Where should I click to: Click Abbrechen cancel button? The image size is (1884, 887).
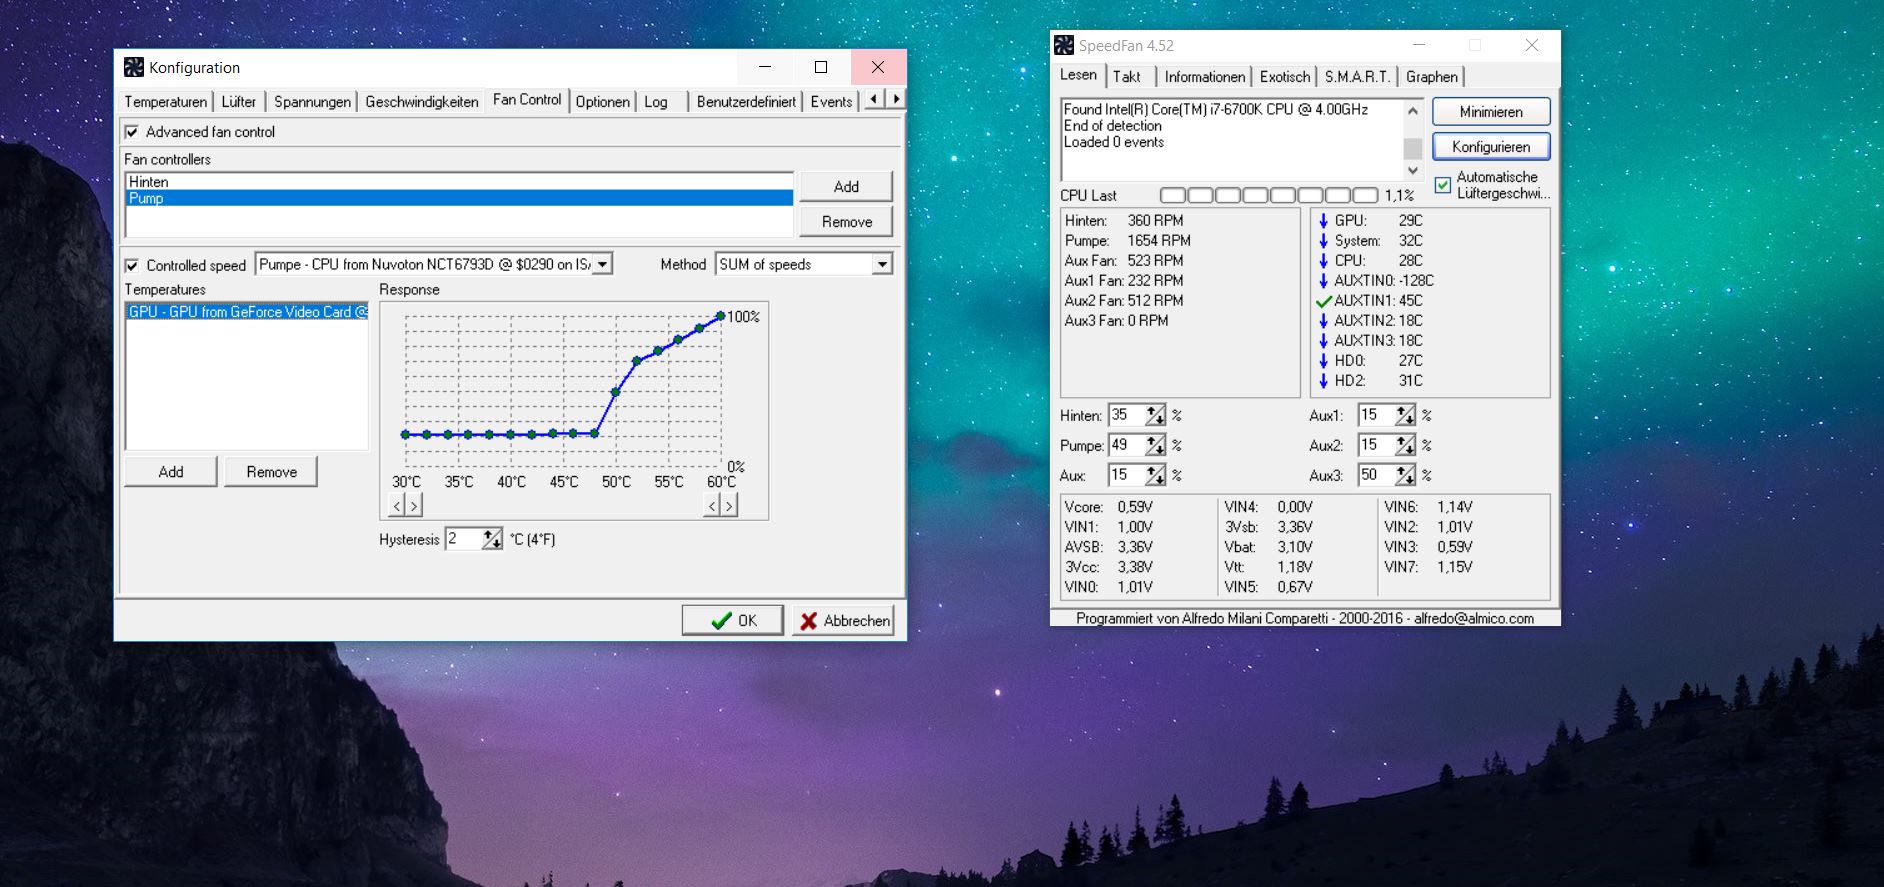843,620
